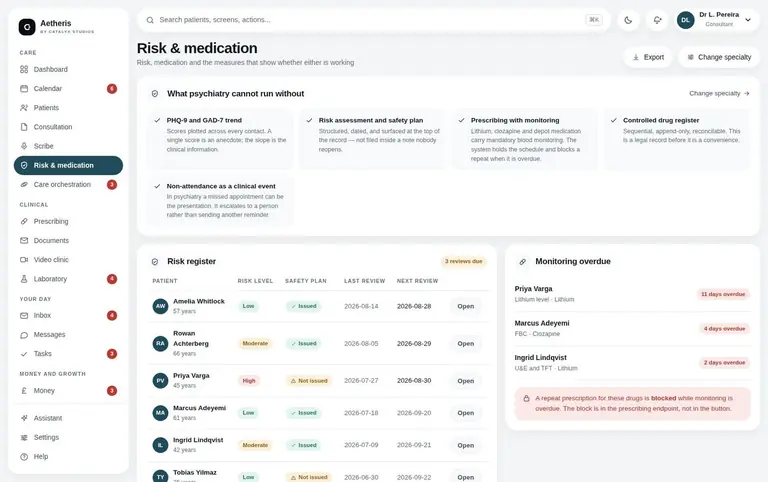Click the PV avatar in risk register

pos(160,381)
